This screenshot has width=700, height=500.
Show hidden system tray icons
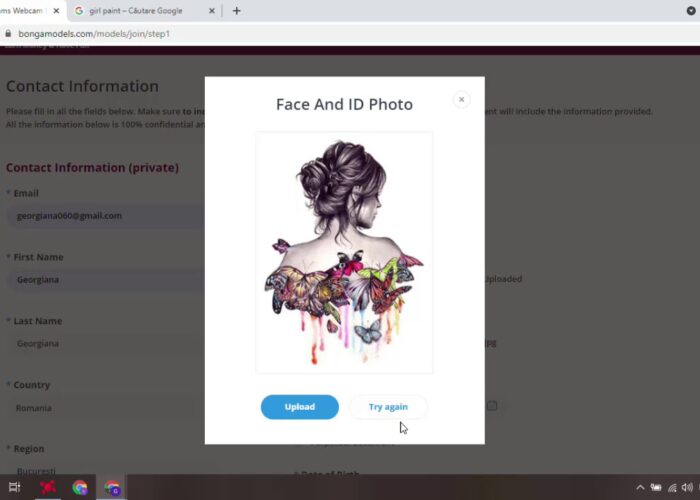640,487
